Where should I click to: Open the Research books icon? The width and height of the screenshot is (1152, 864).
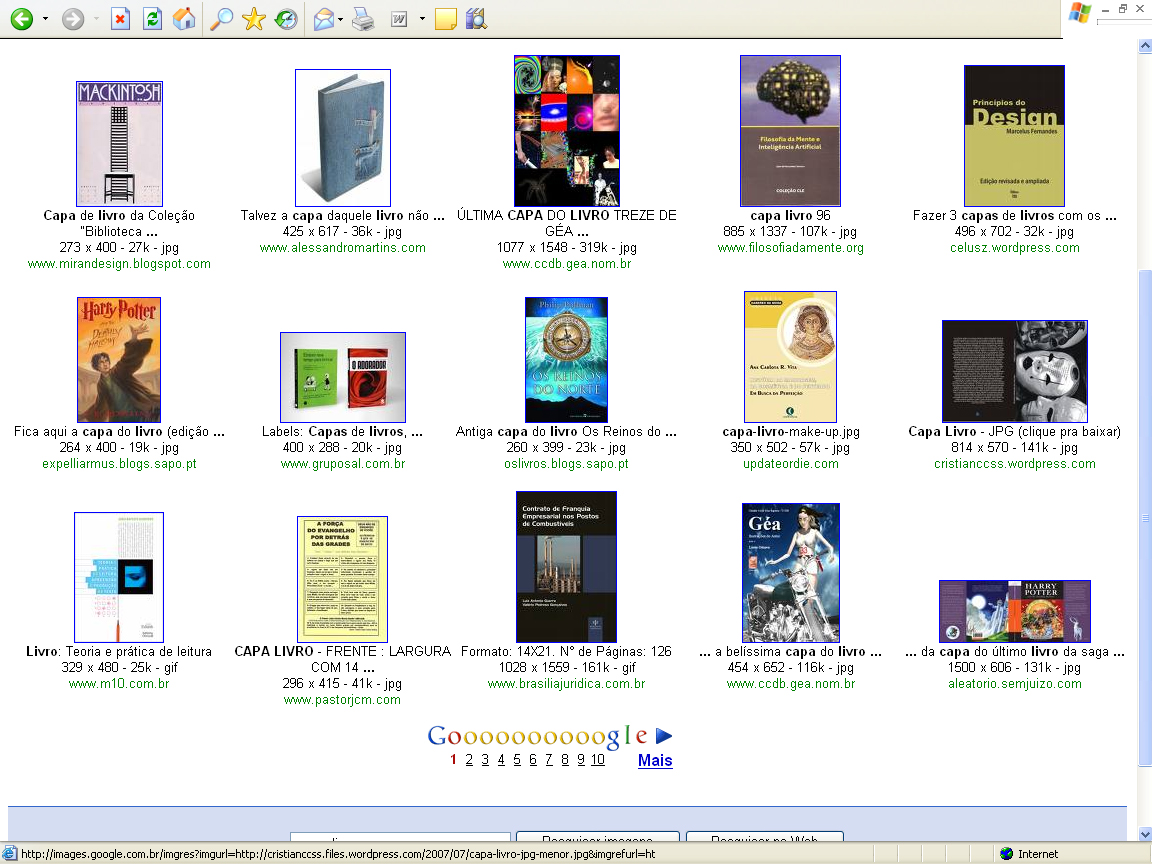pyautogui.click(x=476, y=19)
